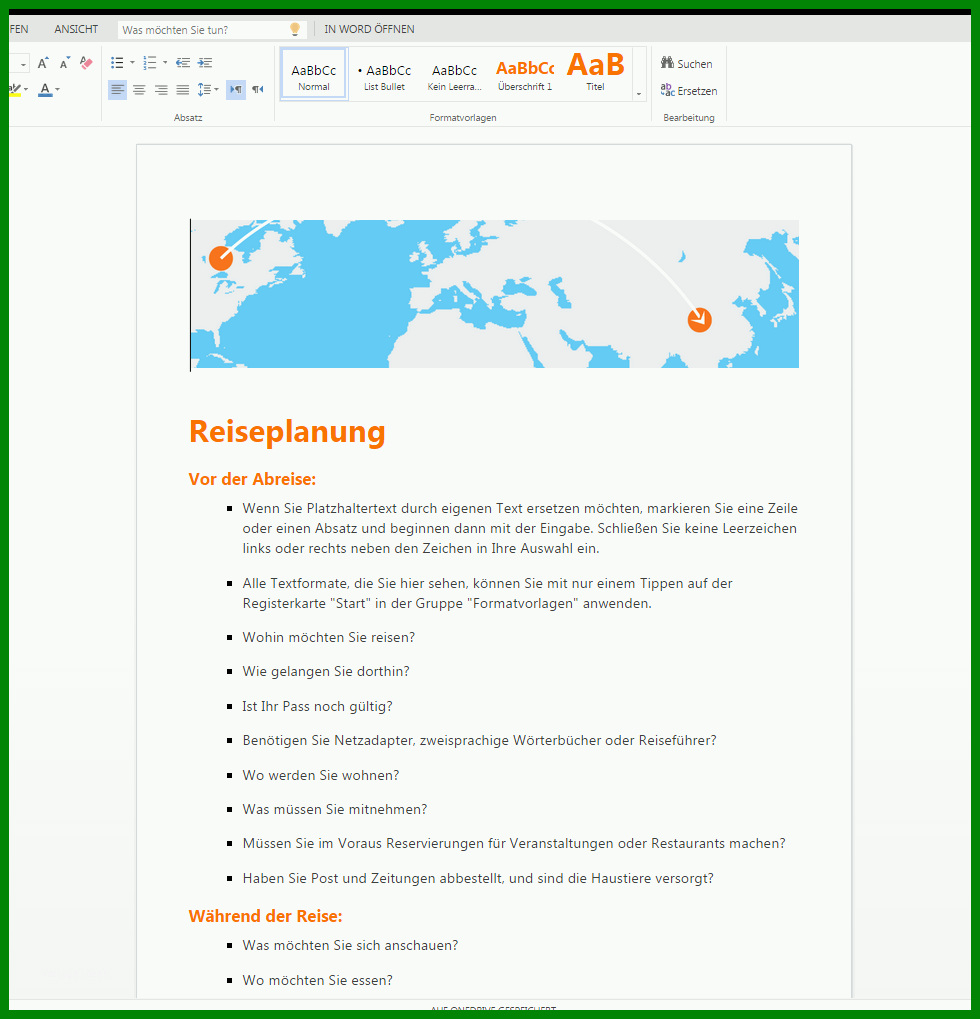The height and width of the screenshot is (1019, 980).
Task: Click the Ersetzen button
Action: click(x=689, y=91)
